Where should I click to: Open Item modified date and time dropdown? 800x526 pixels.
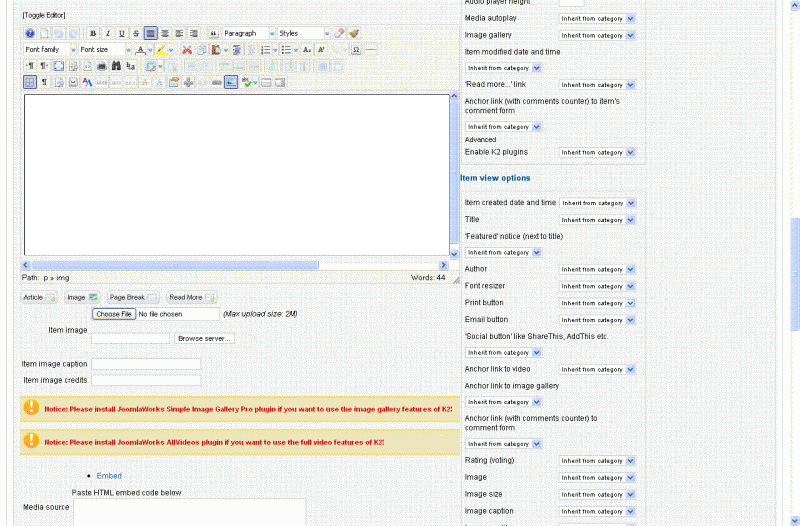point(503,68)
